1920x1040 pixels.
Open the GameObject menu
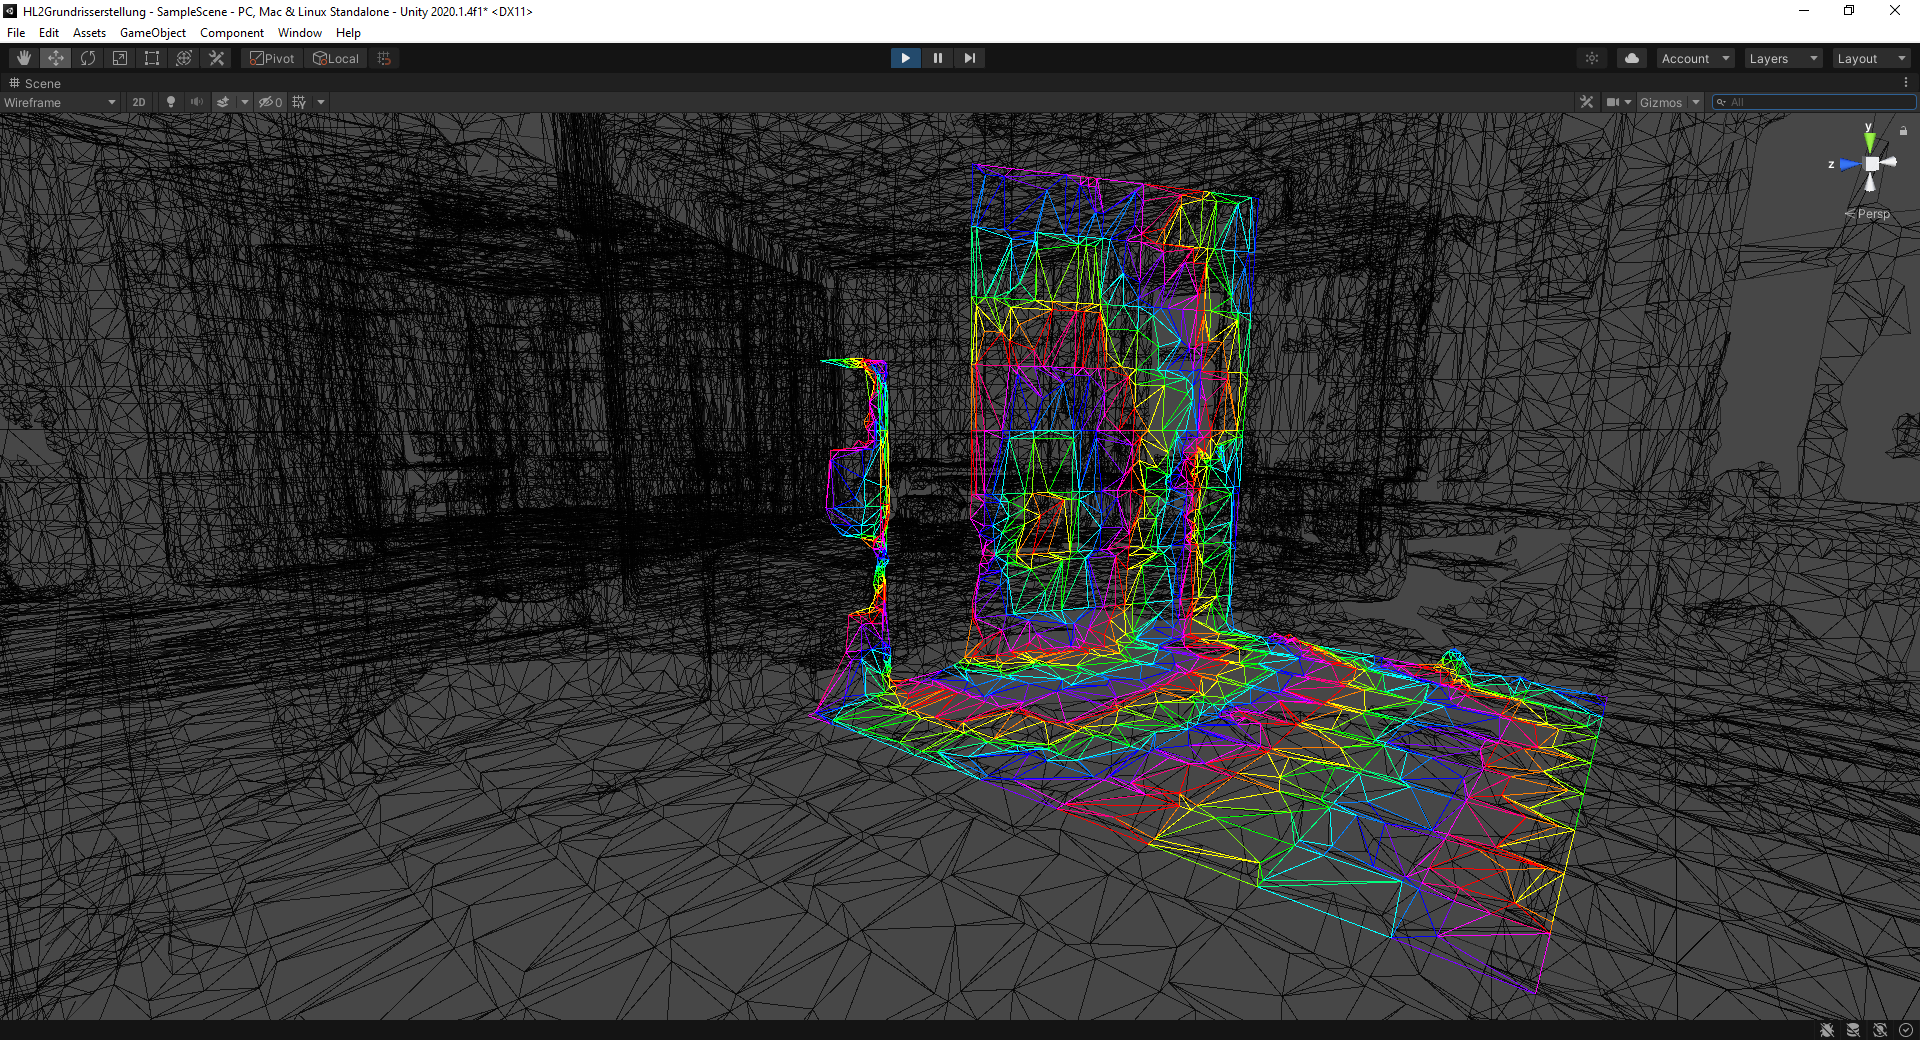(152, 33)
